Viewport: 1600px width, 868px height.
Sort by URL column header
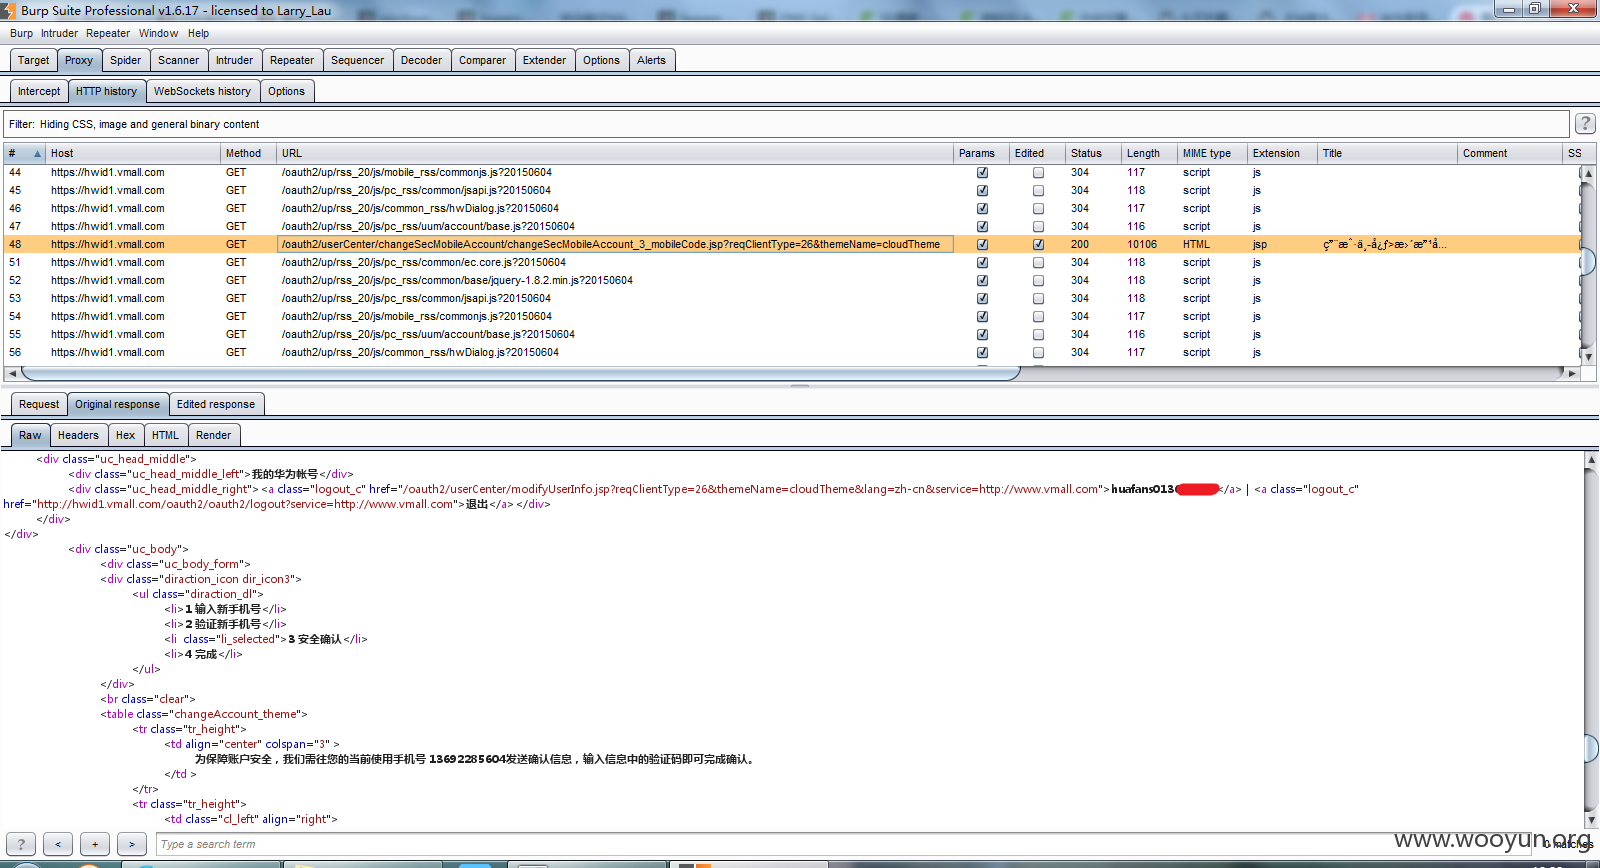click(615, 153)
